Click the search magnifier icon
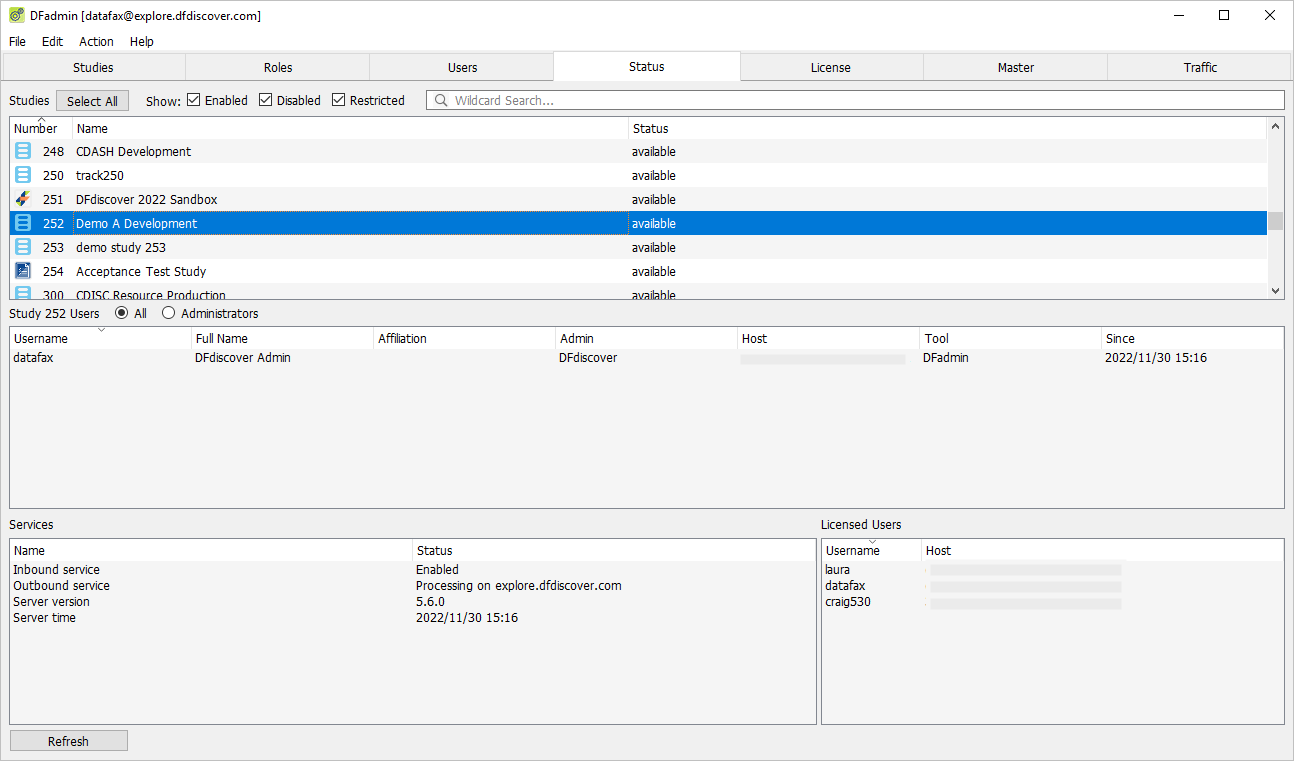The height and width of the screenshot is (761, 1294). click(x=441, y=100)
